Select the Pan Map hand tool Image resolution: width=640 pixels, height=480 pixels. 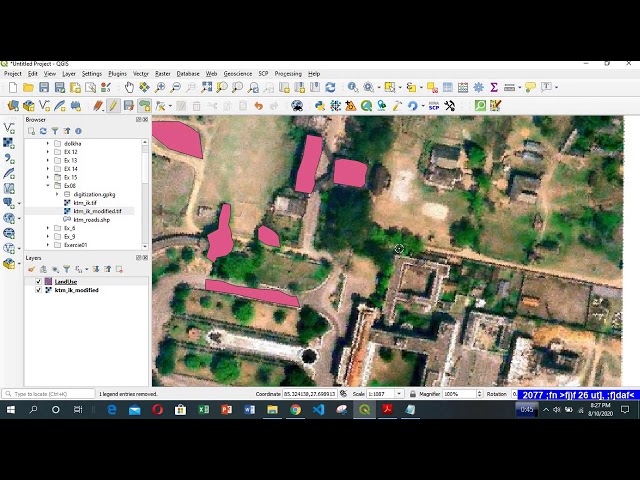click(129, 87)
